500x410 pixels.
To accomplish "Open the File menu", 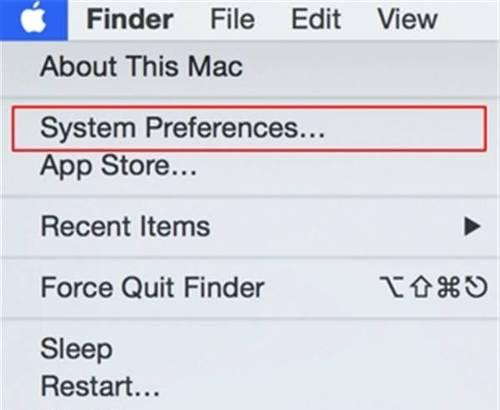I will pos(233,19).
